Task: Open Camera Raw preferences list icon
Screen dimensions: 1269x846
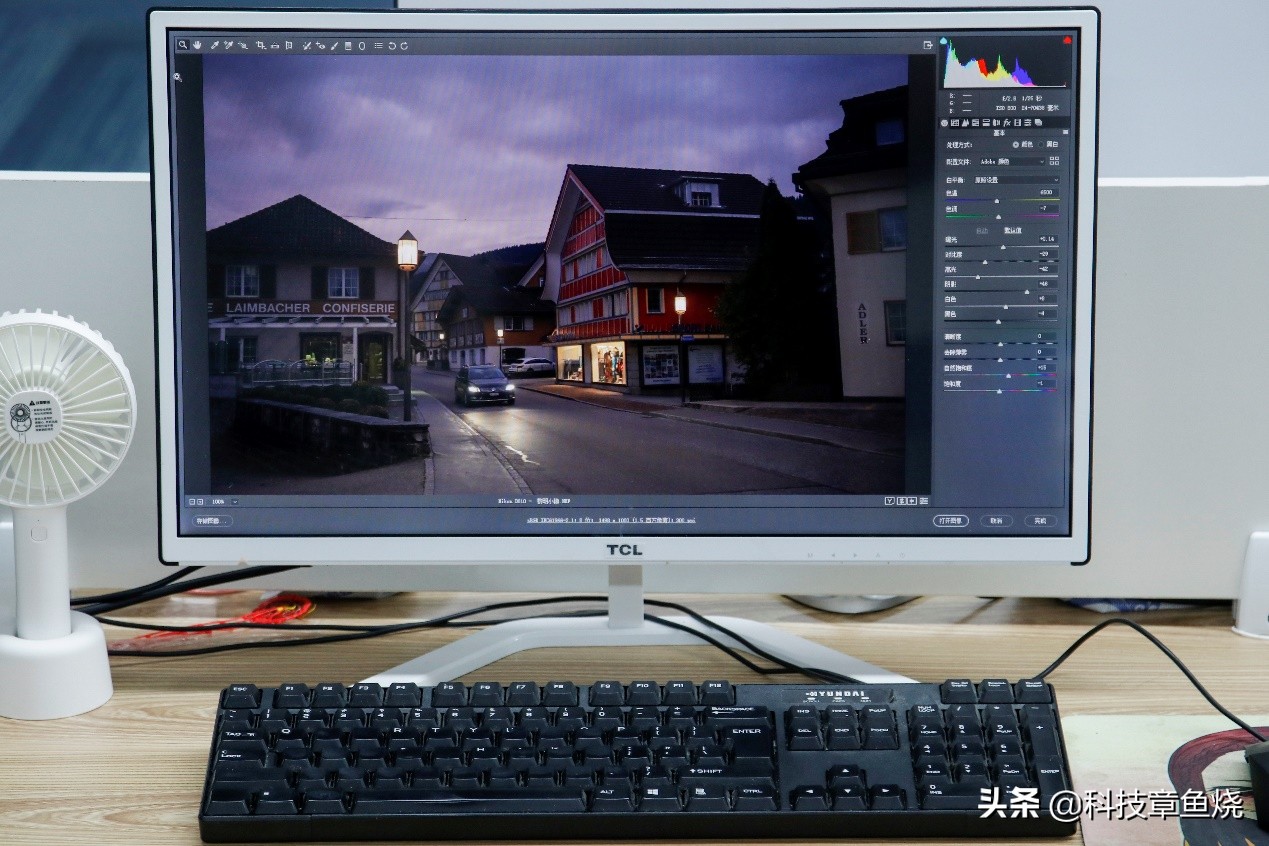Action: pyautogui.click(x=378, y=45)
